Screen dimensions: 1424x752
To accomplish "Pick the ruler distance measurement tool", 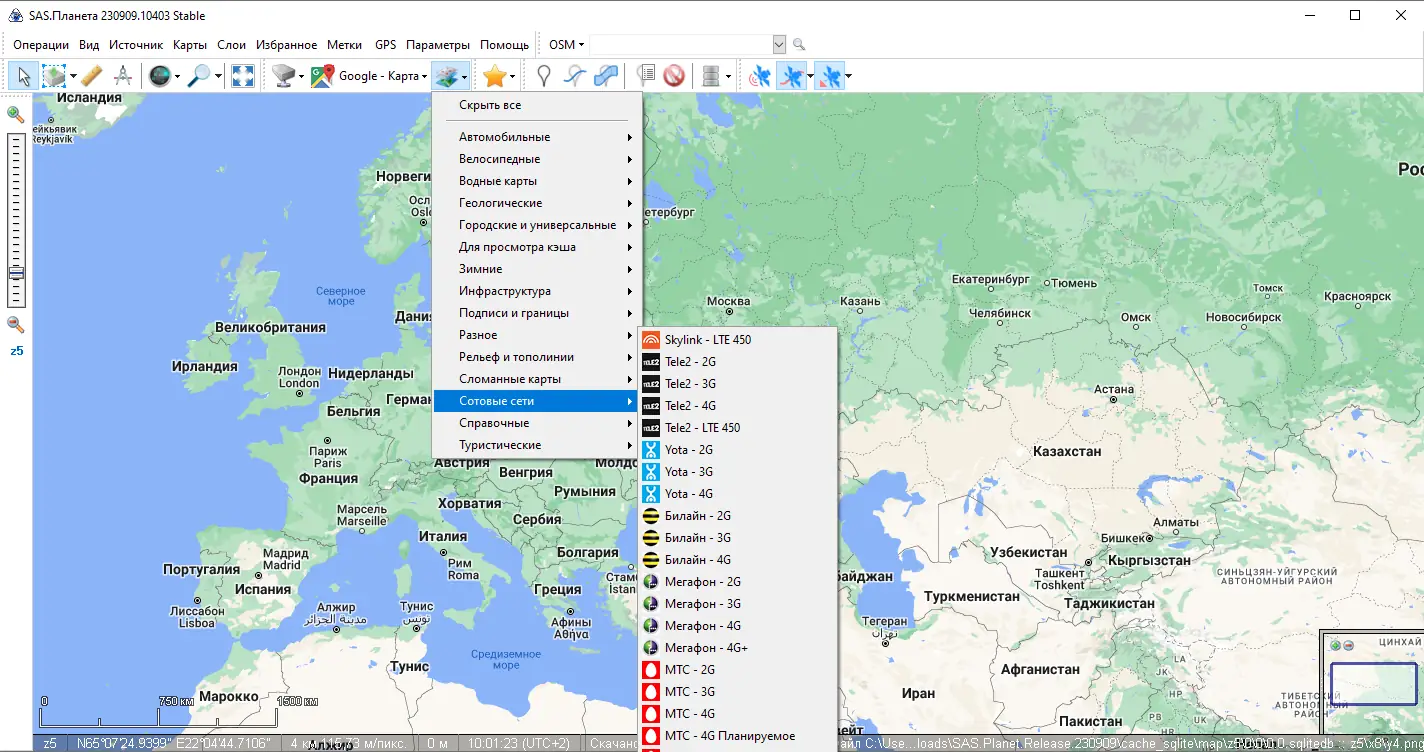I will [x=92, y=75].
